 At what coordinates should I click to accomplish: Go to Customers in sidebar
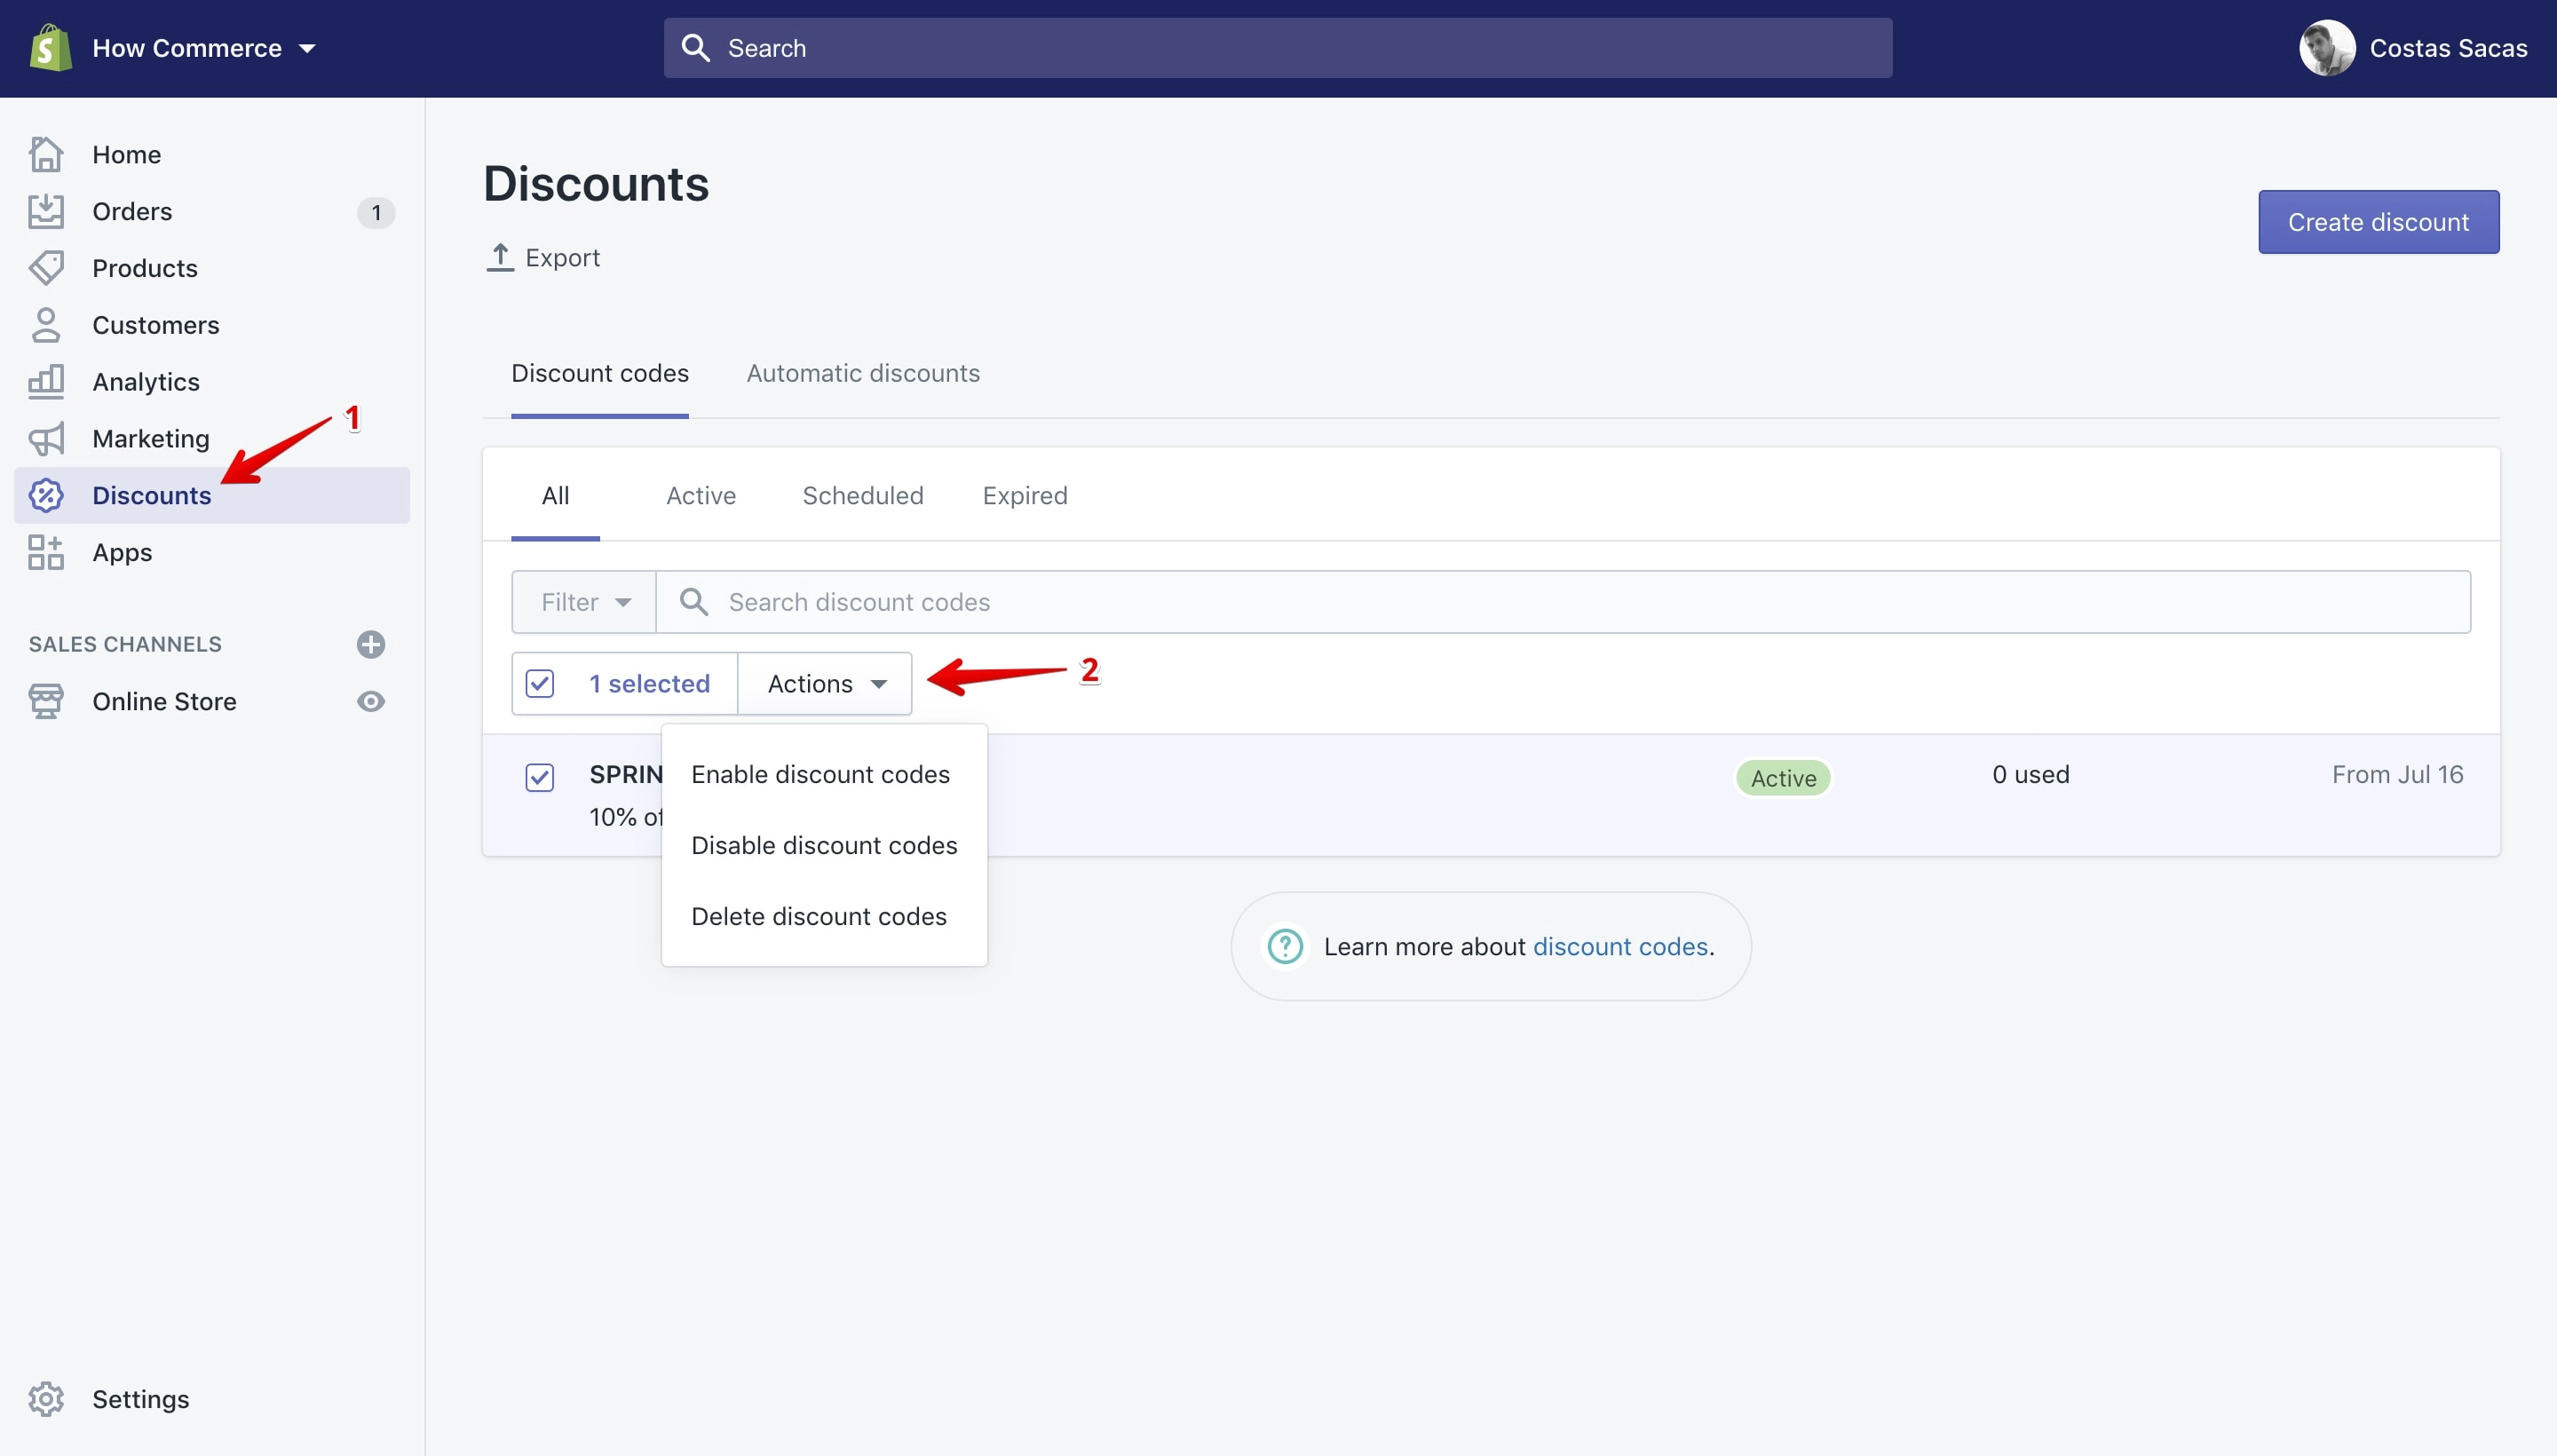pos(156,325)
